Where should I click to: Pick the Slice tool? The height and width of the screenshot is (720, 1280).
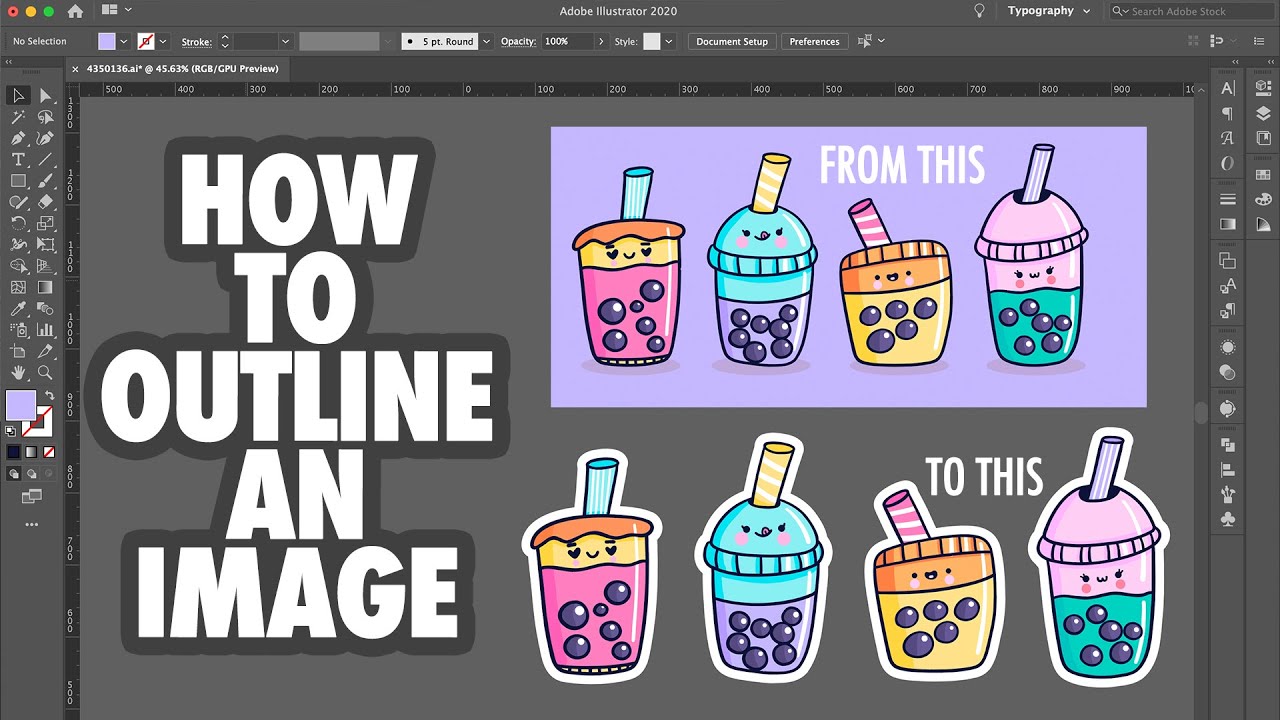(x=45, y=351)
